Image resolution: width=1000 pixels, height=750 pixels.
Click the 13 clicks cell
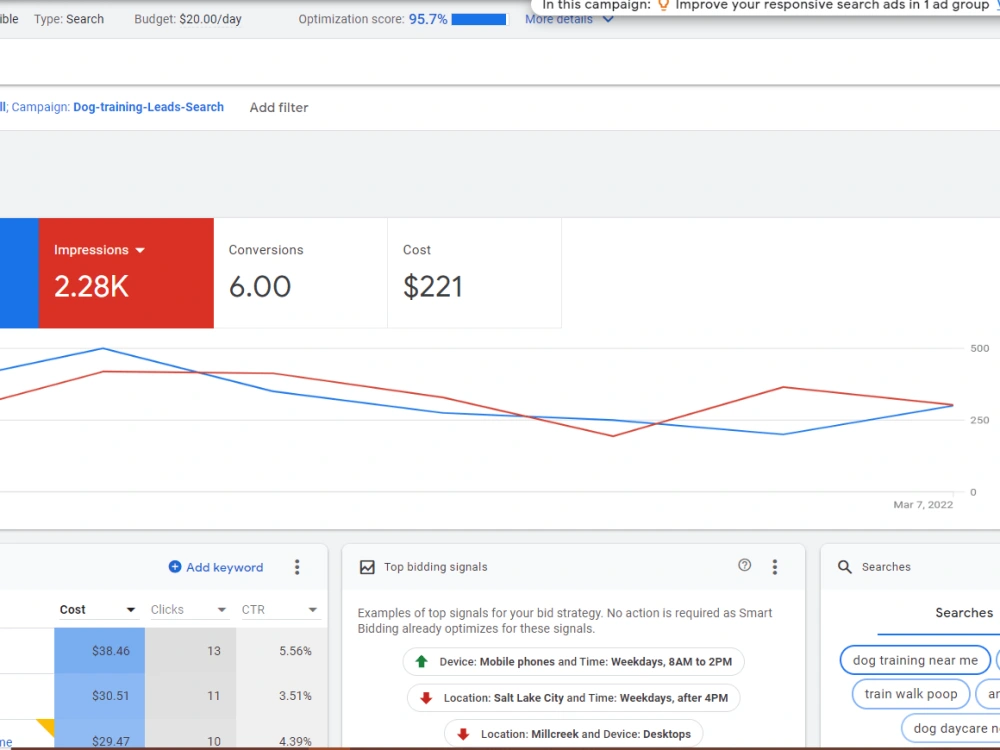point(190,651)
